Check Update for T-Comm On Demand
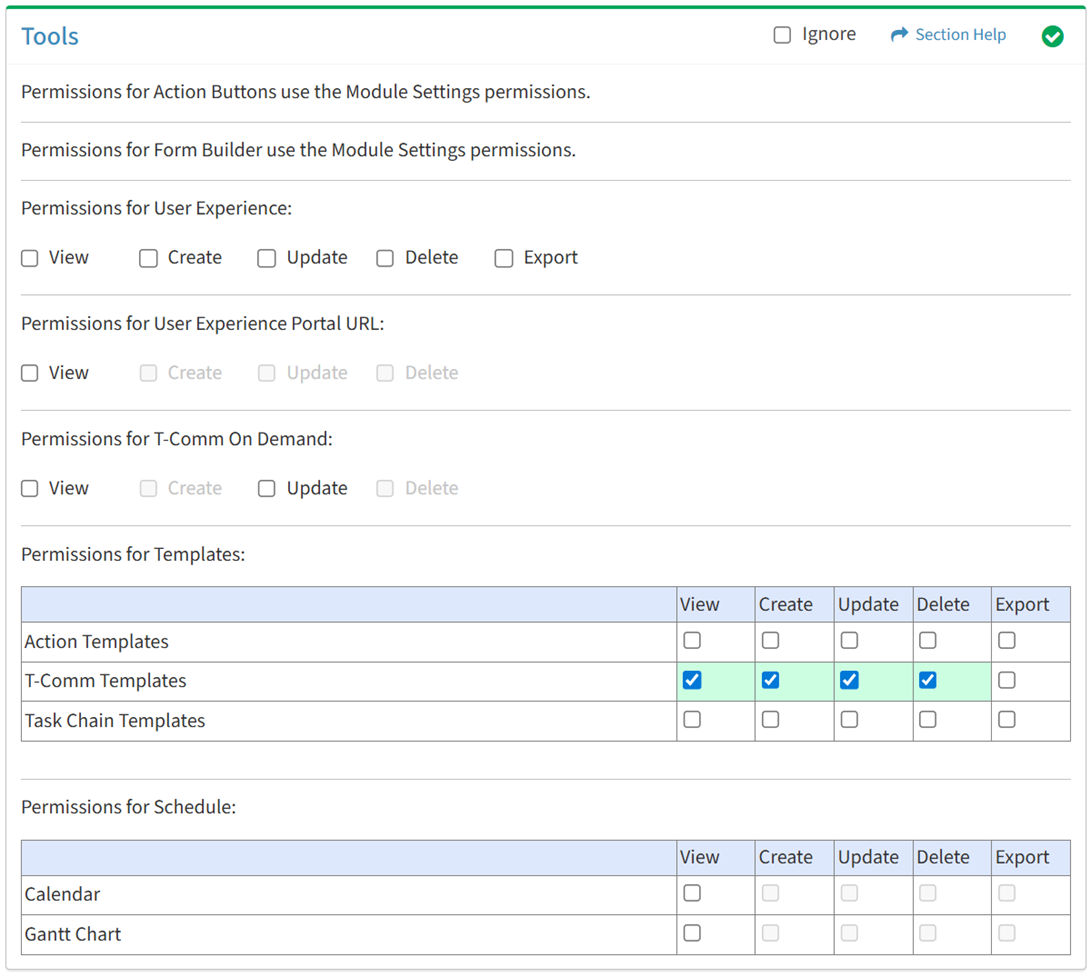 (266, 489)
